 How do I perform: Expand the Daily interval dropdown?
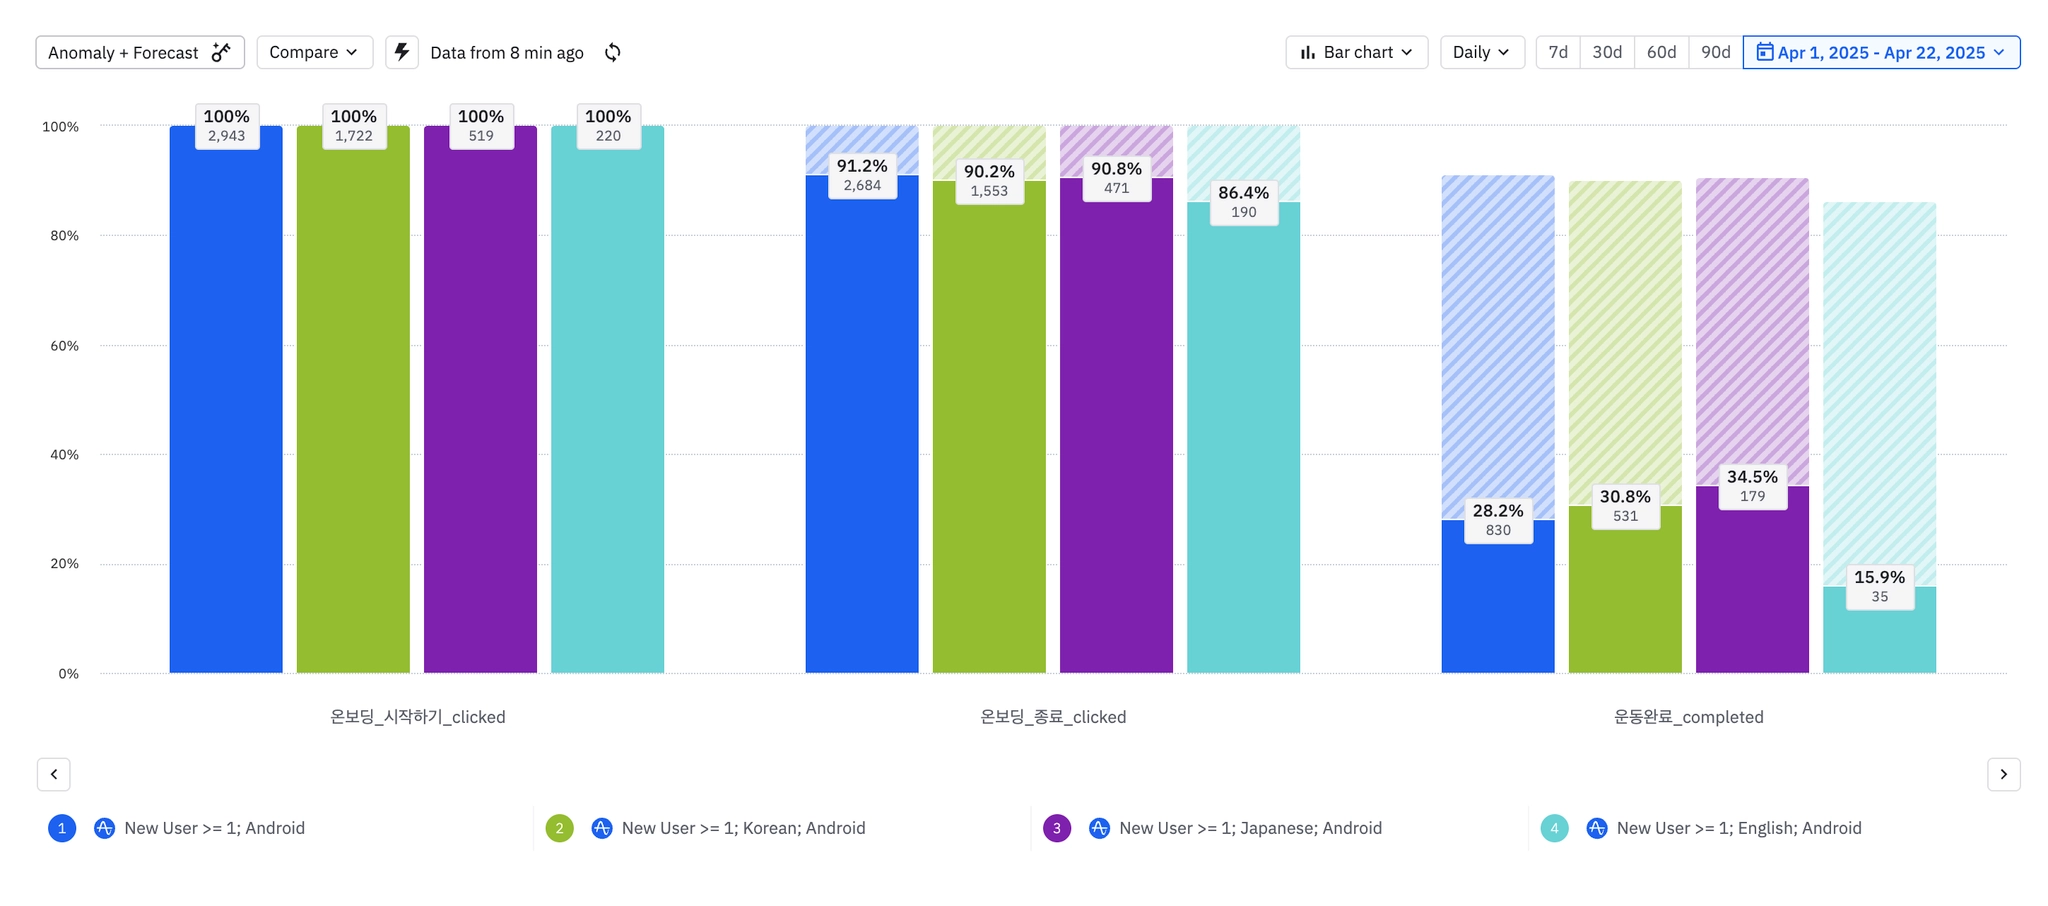coord(1482,52)
